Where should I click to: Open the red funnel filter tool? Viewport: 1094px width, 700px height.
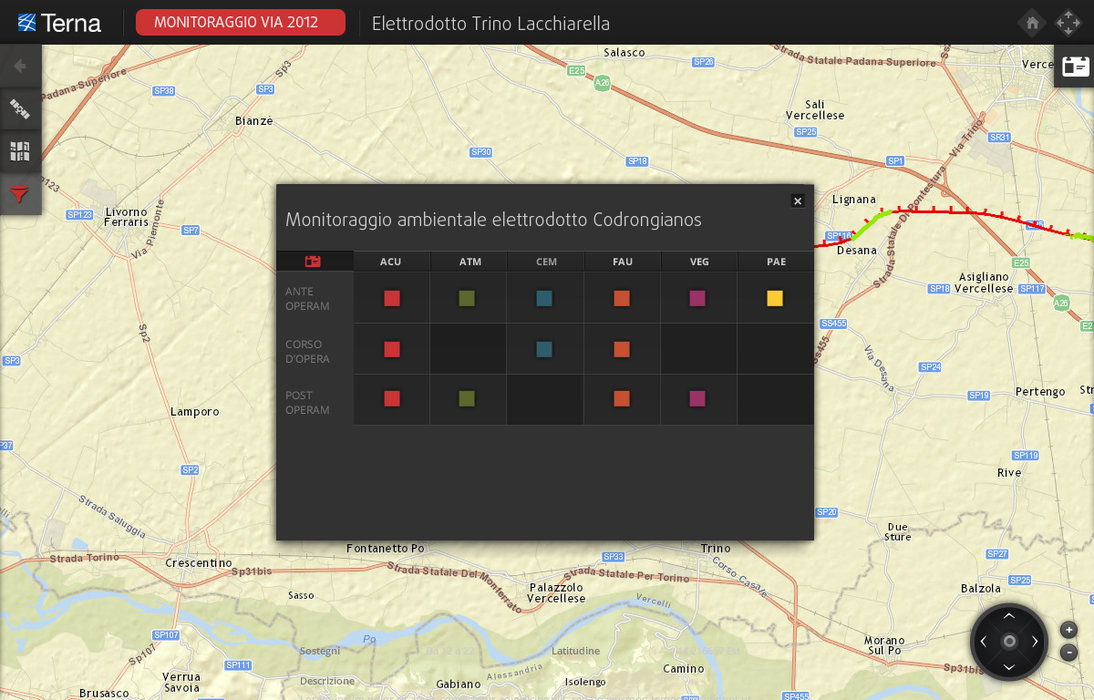[x=20, y=194]
